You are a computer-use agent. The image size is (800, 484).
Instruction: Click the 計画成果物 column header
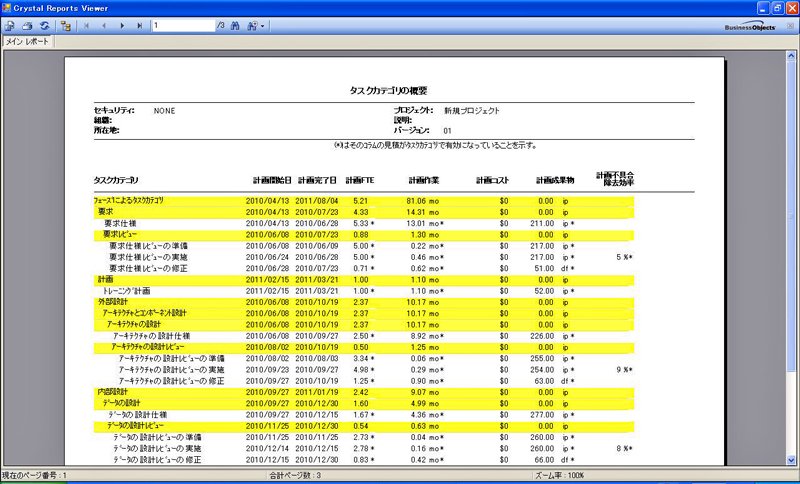pos(555,180)
